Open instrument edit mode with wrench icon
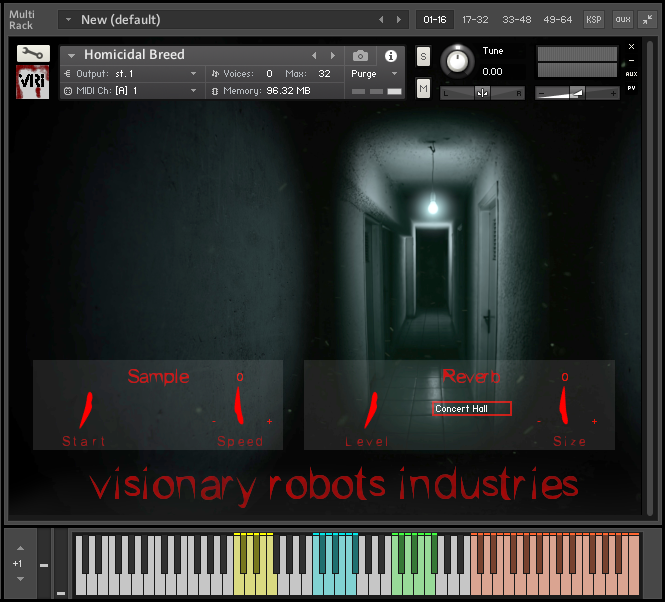Viewport: 665px width, 602px height. (33, 54)
